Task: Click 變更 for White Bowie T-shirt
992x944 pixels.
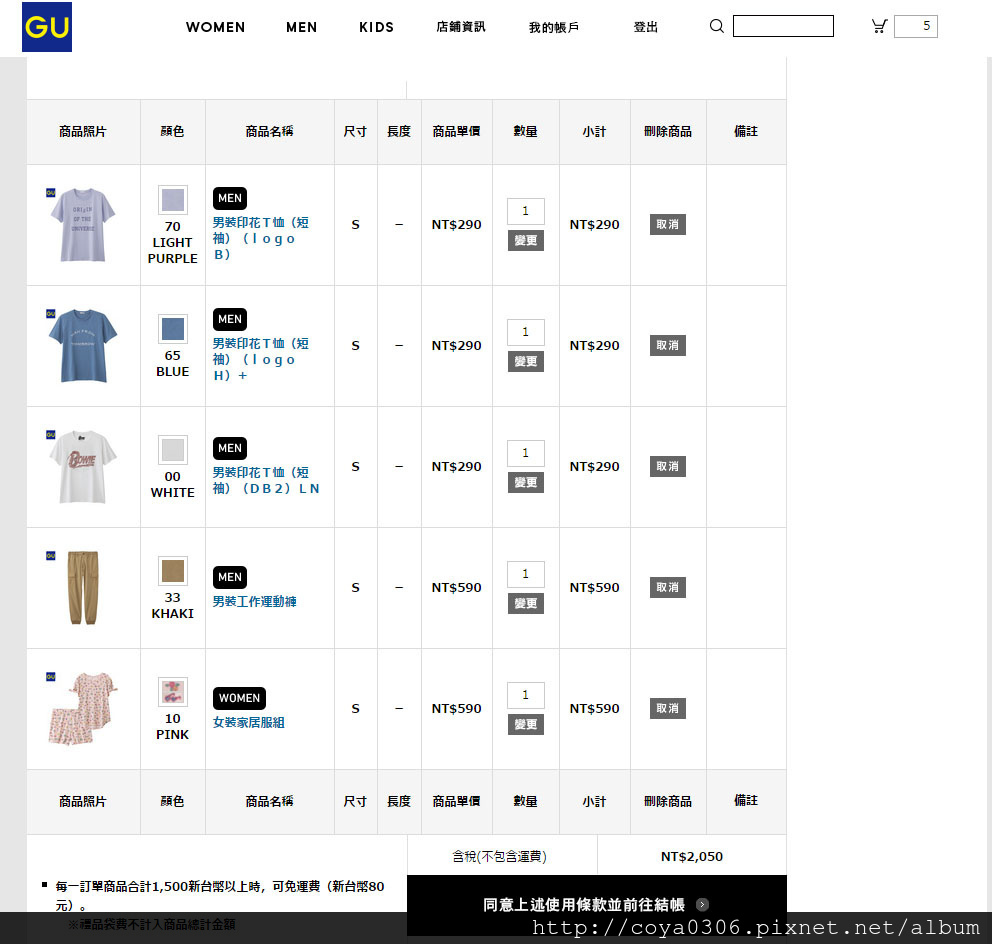Action: pyautogui.click(x=526, y=482)
